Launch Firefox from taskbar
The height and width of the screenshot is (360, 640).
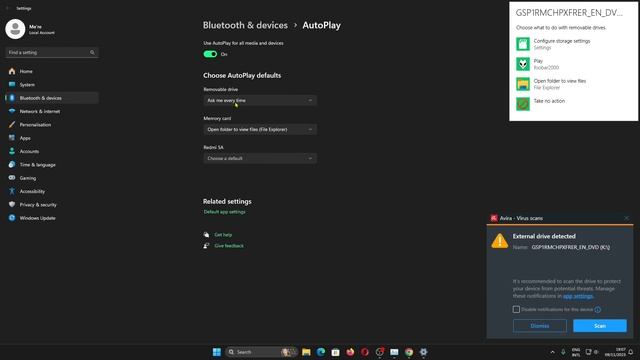click(x=350, y=352)
